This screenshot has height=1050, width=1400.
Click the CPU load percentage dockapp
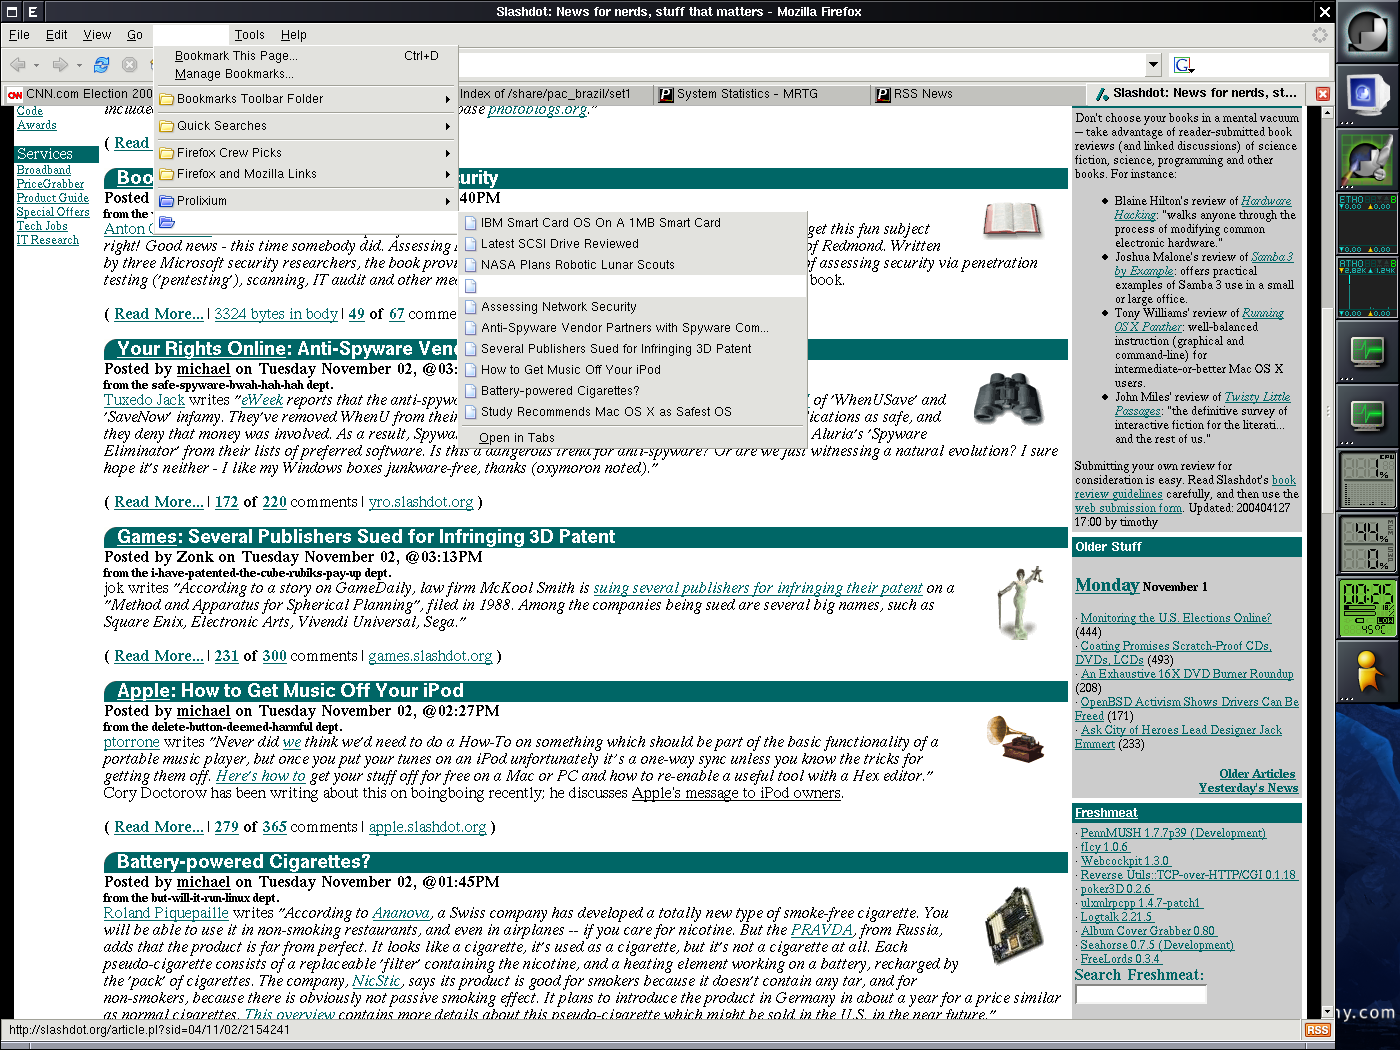1367,479
